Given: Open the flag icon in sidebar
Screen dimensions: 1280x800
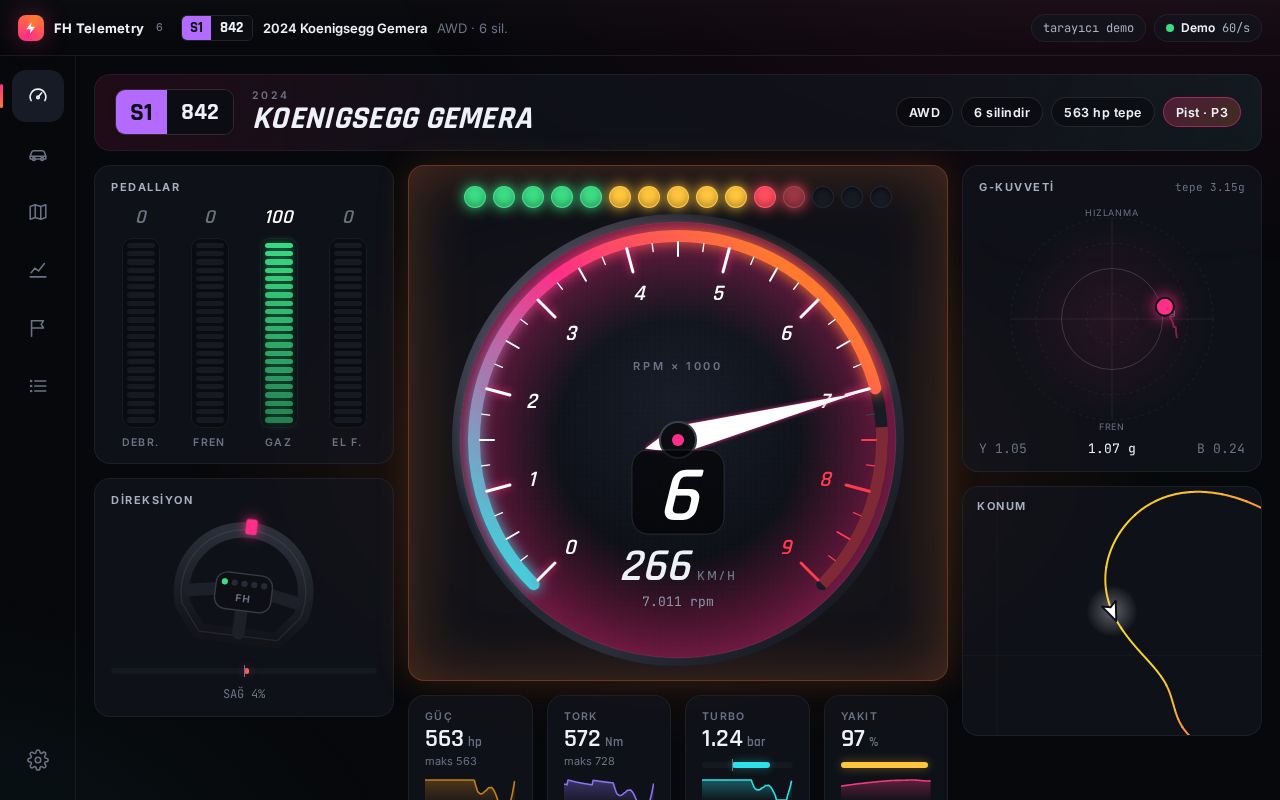Looking at the screenshot, I should tap(38, 328).
